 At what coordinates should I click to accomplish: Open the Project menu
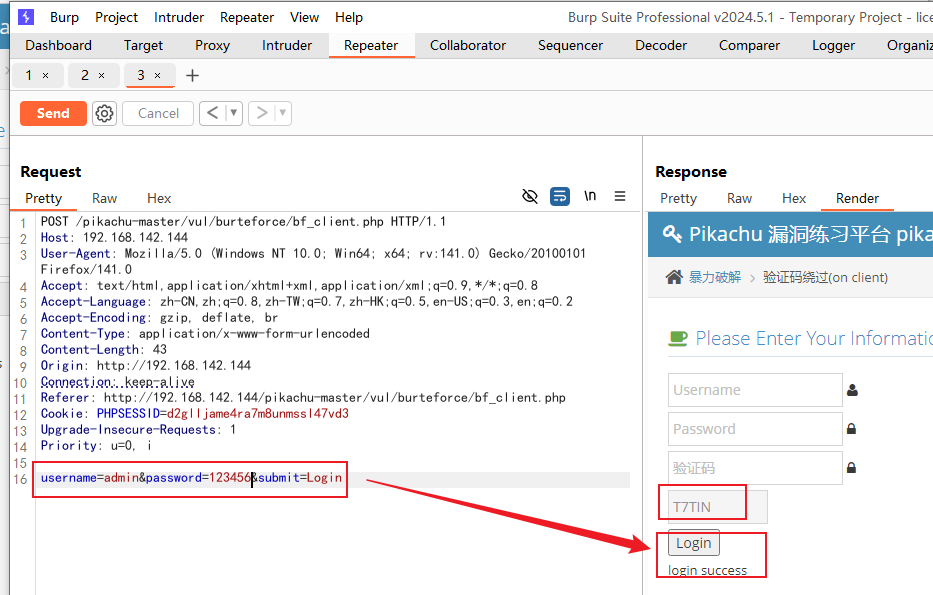pyautogui.click(x=117, y=17)
